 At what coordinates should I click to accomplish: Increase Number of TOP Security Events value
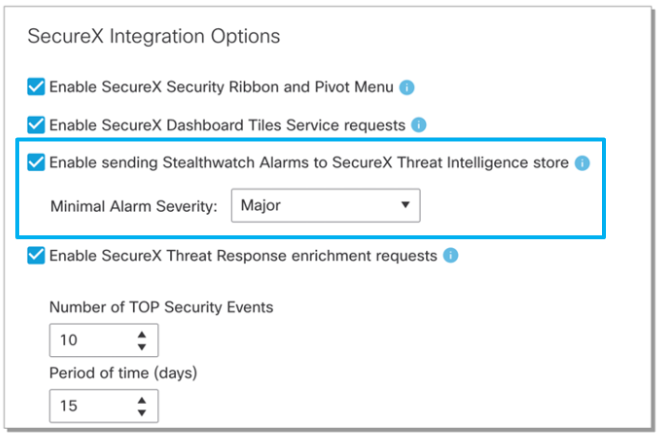pyautogui.click(x=142, y=334)
